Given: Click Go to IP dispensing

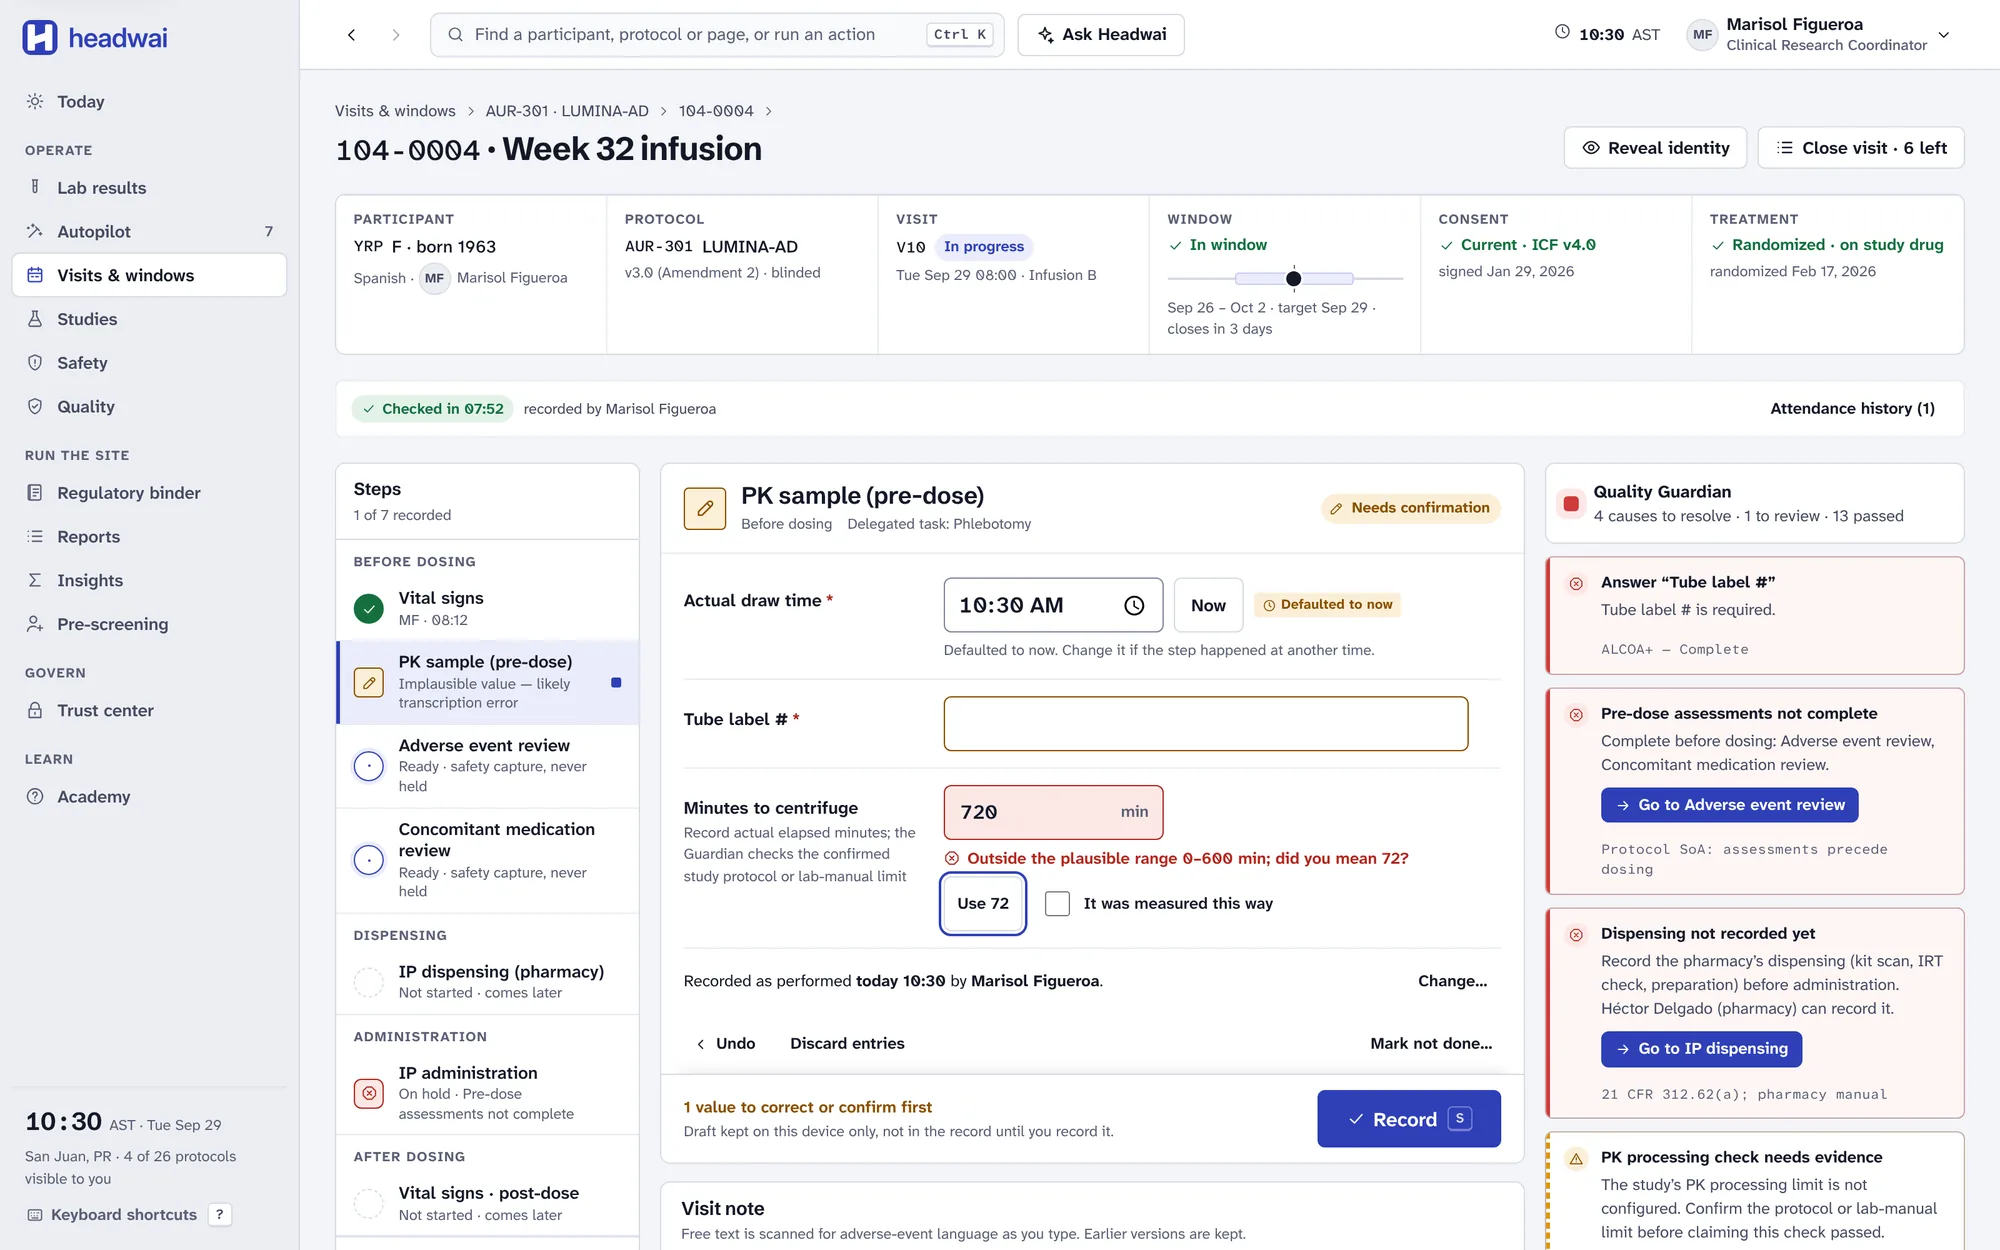Looking at the screenshot, I should pyautogui.click(x=1701, y=1049).
